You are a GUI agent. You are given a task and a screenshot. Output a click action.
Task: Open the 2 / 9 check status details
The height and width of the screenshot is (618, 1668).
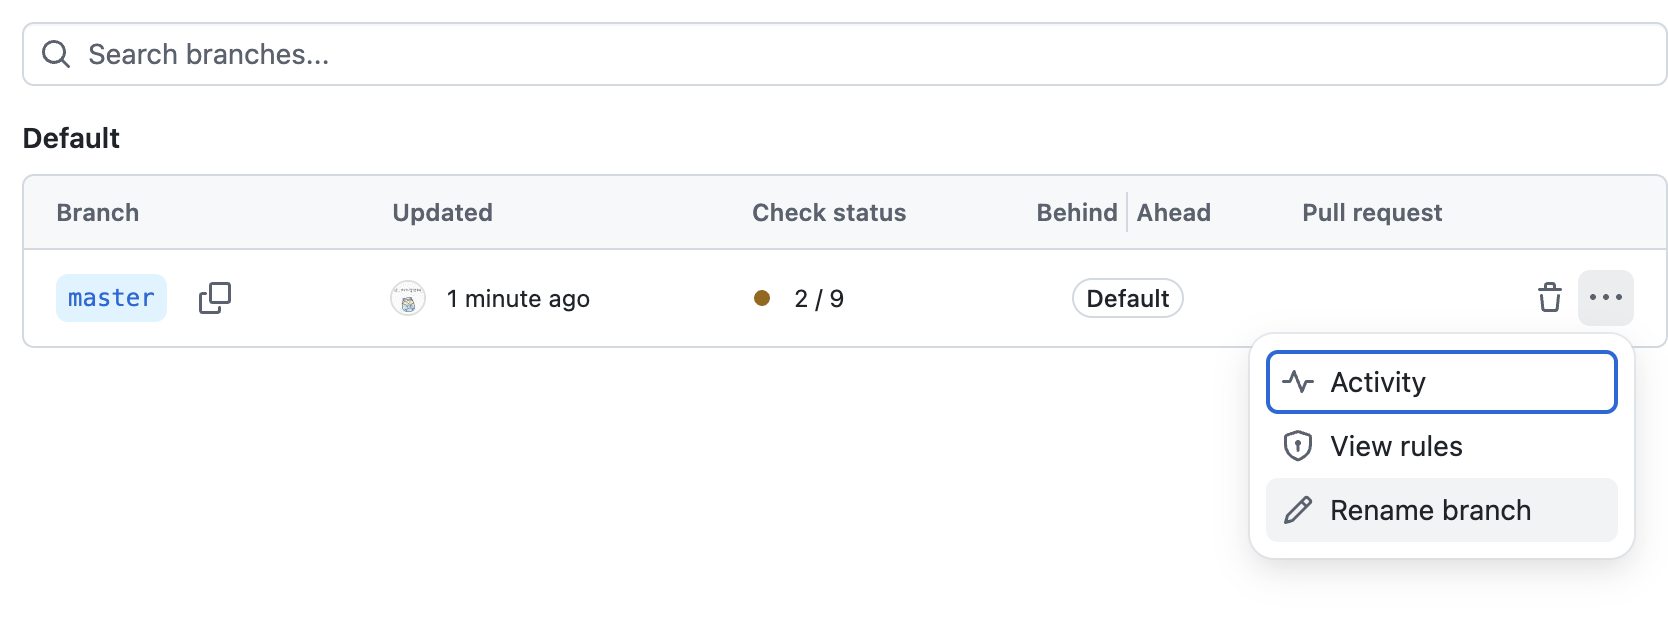tap(819, 299)
